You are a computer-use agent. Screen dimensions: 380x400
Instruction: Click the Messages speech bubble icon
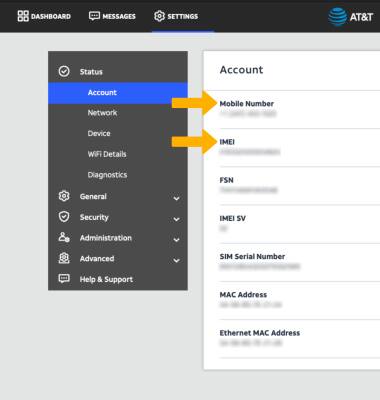(94, 16)
